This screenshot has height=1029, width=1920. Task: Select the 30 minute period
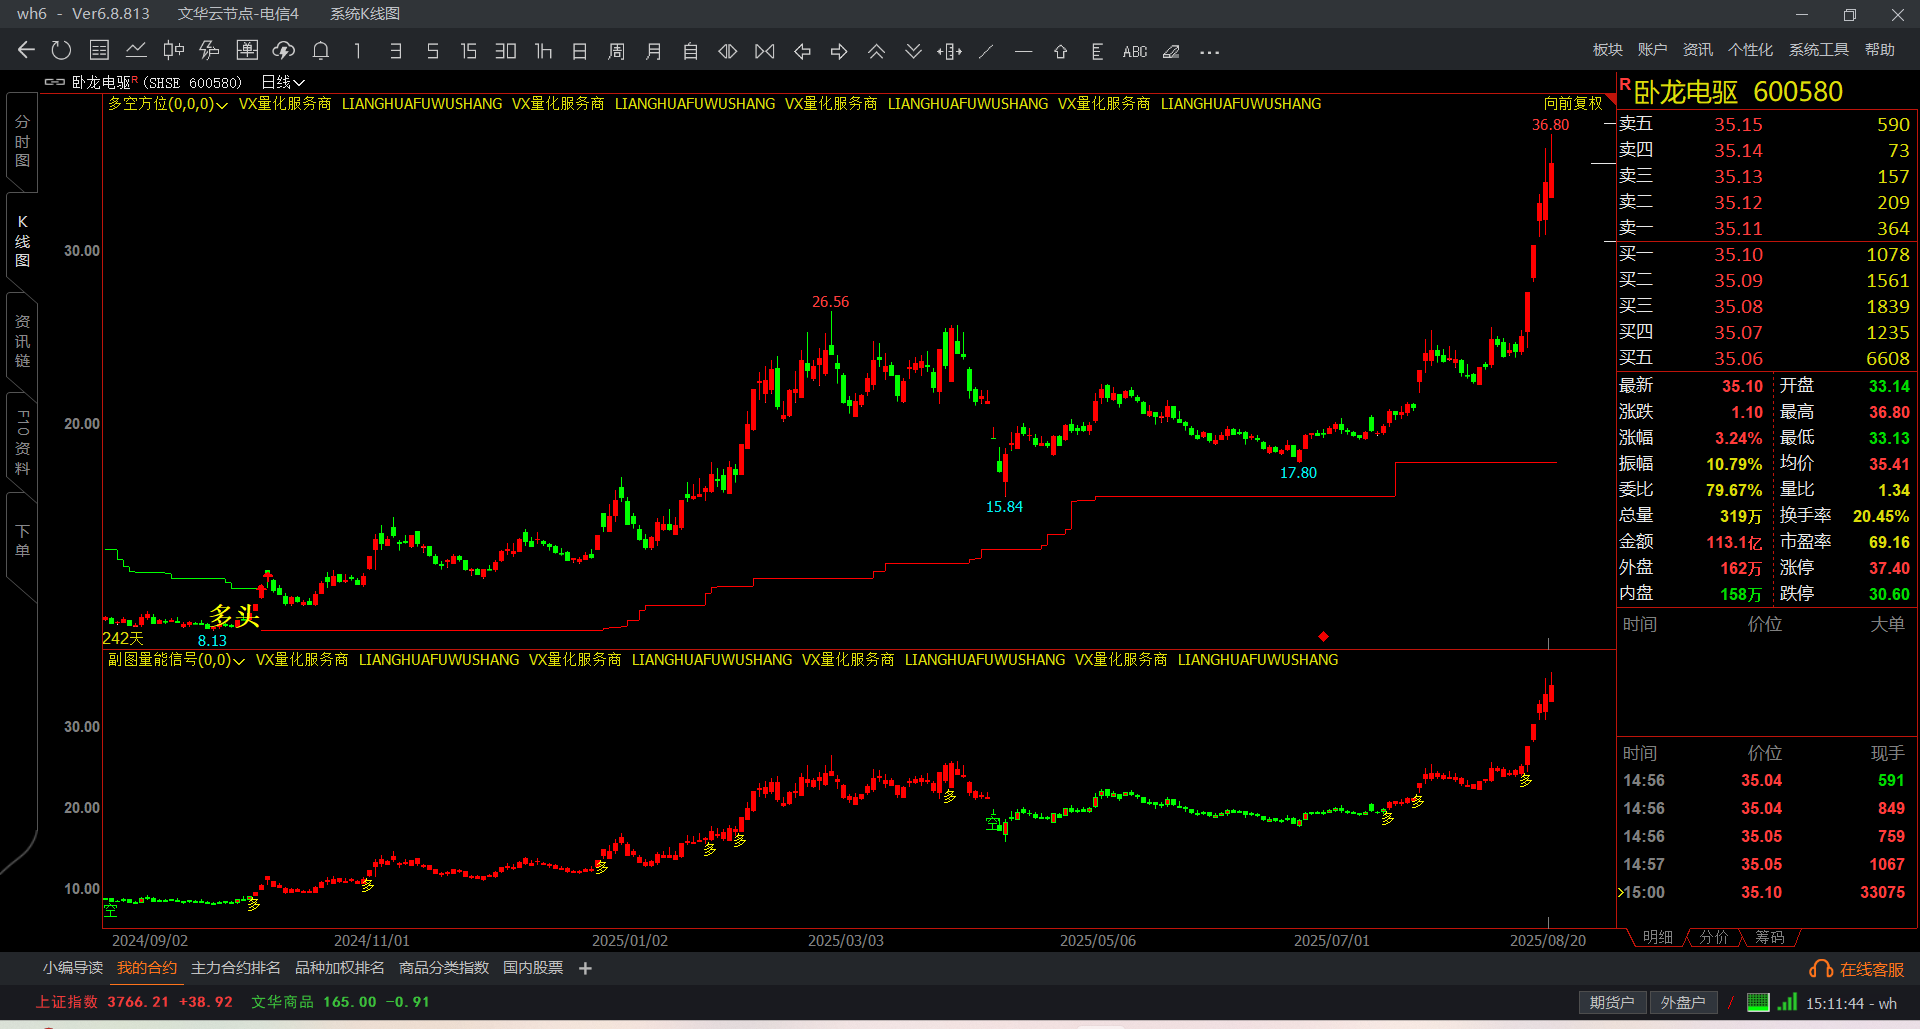click(x=506, y=51)
